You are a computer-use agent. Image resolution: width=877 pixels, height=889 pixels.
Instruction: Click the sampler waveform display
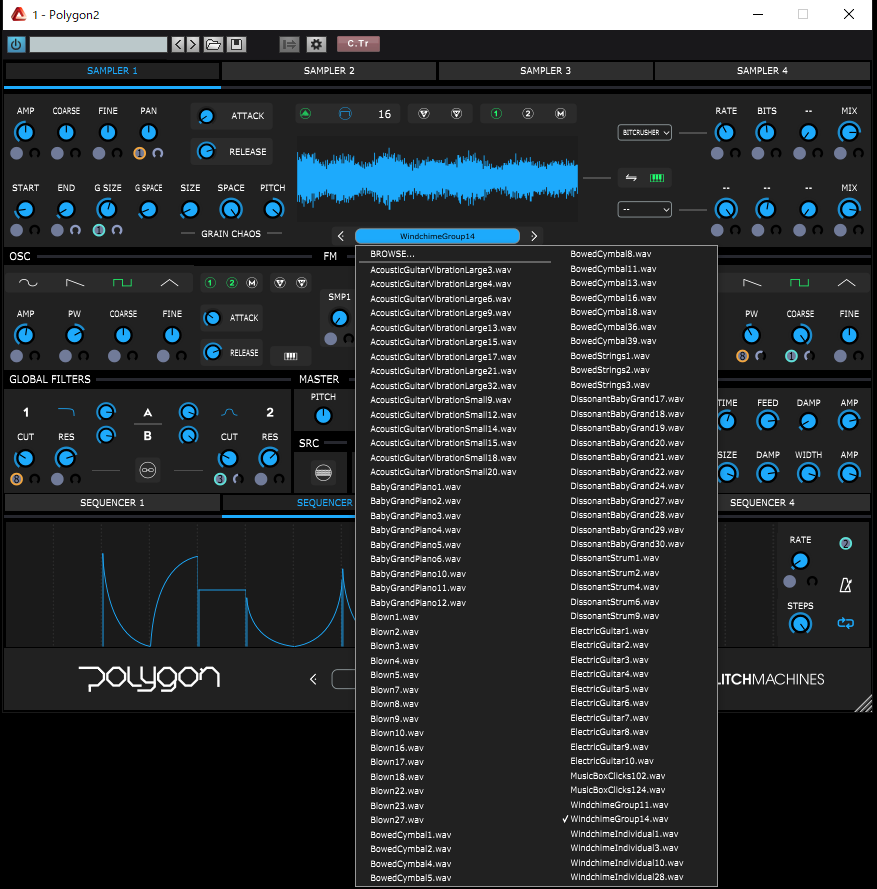(437, 178)
